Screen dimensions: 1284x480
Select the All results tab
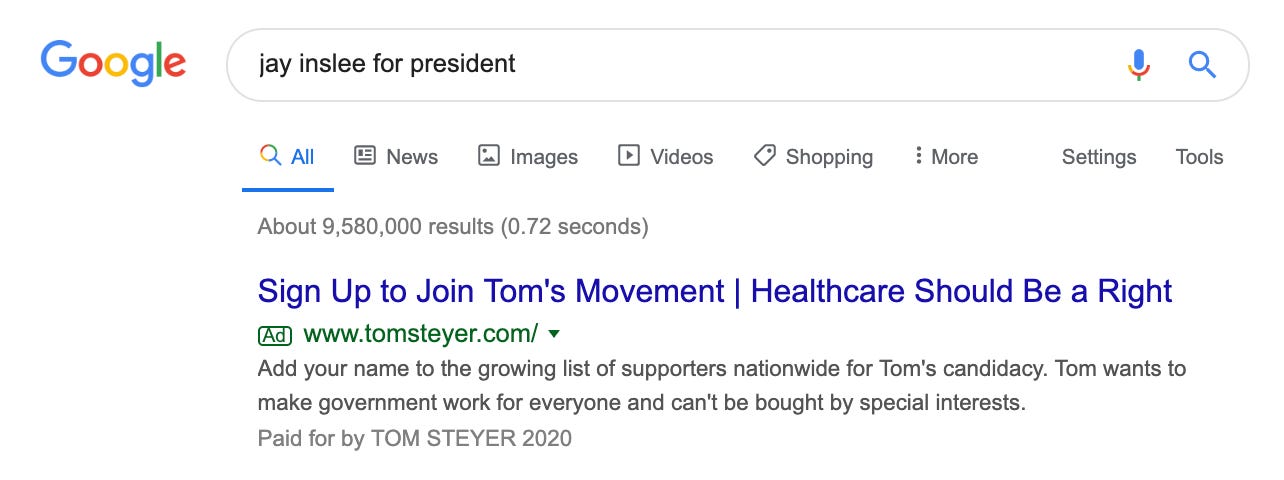coord(287,157)
